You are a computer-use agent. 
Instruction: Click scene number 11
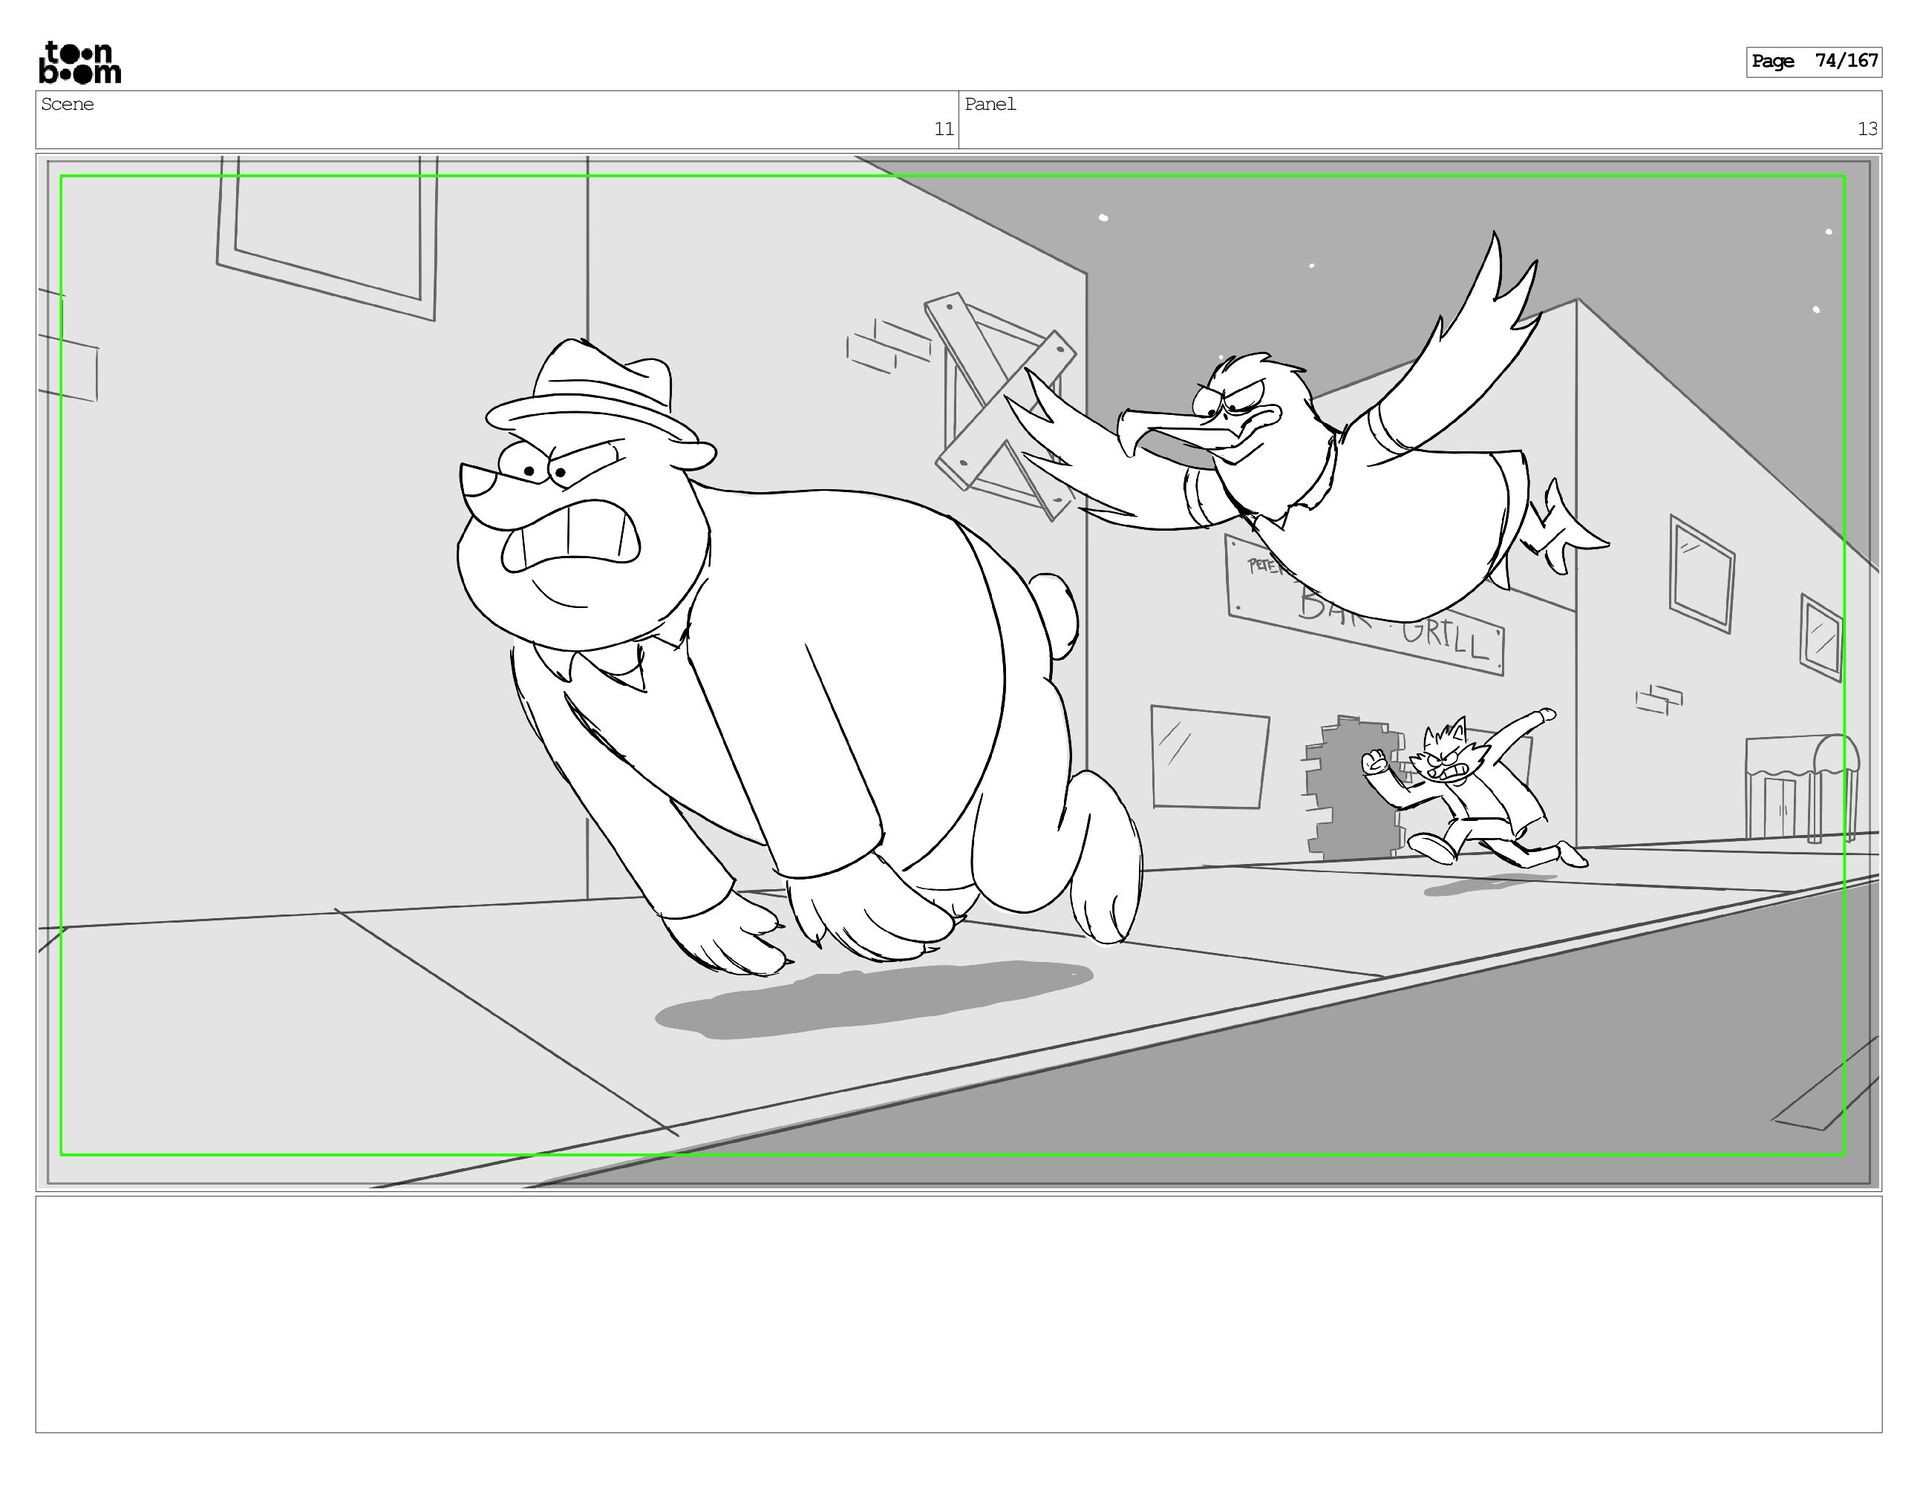[x=943, y=129]
